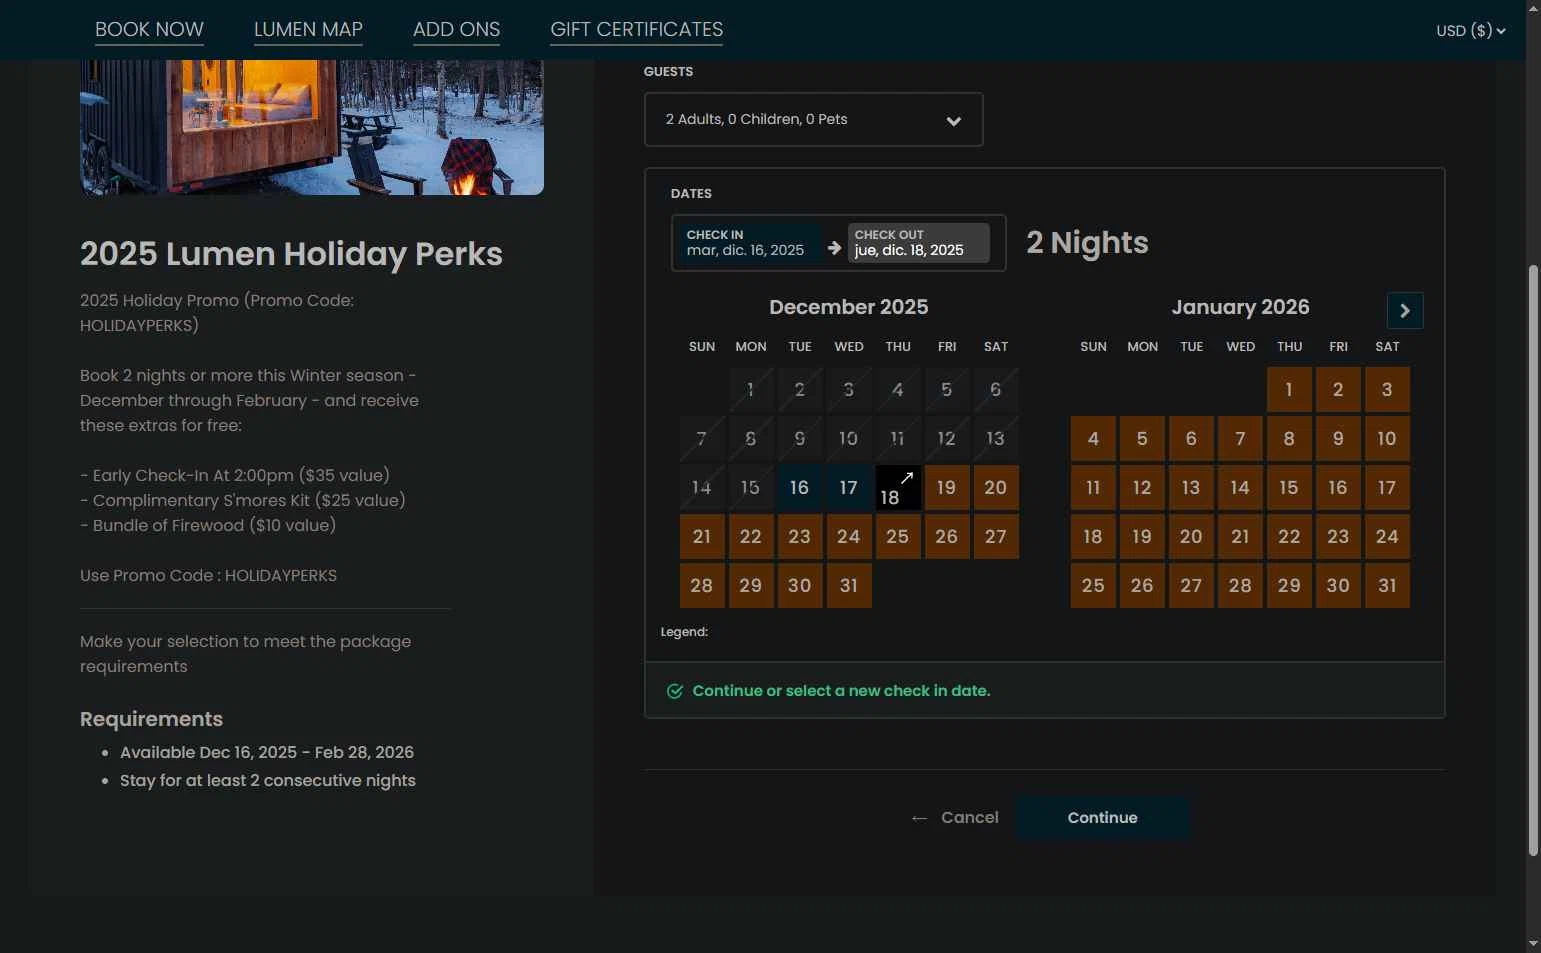Choose January 30 in calendar

coord(1338,586)
